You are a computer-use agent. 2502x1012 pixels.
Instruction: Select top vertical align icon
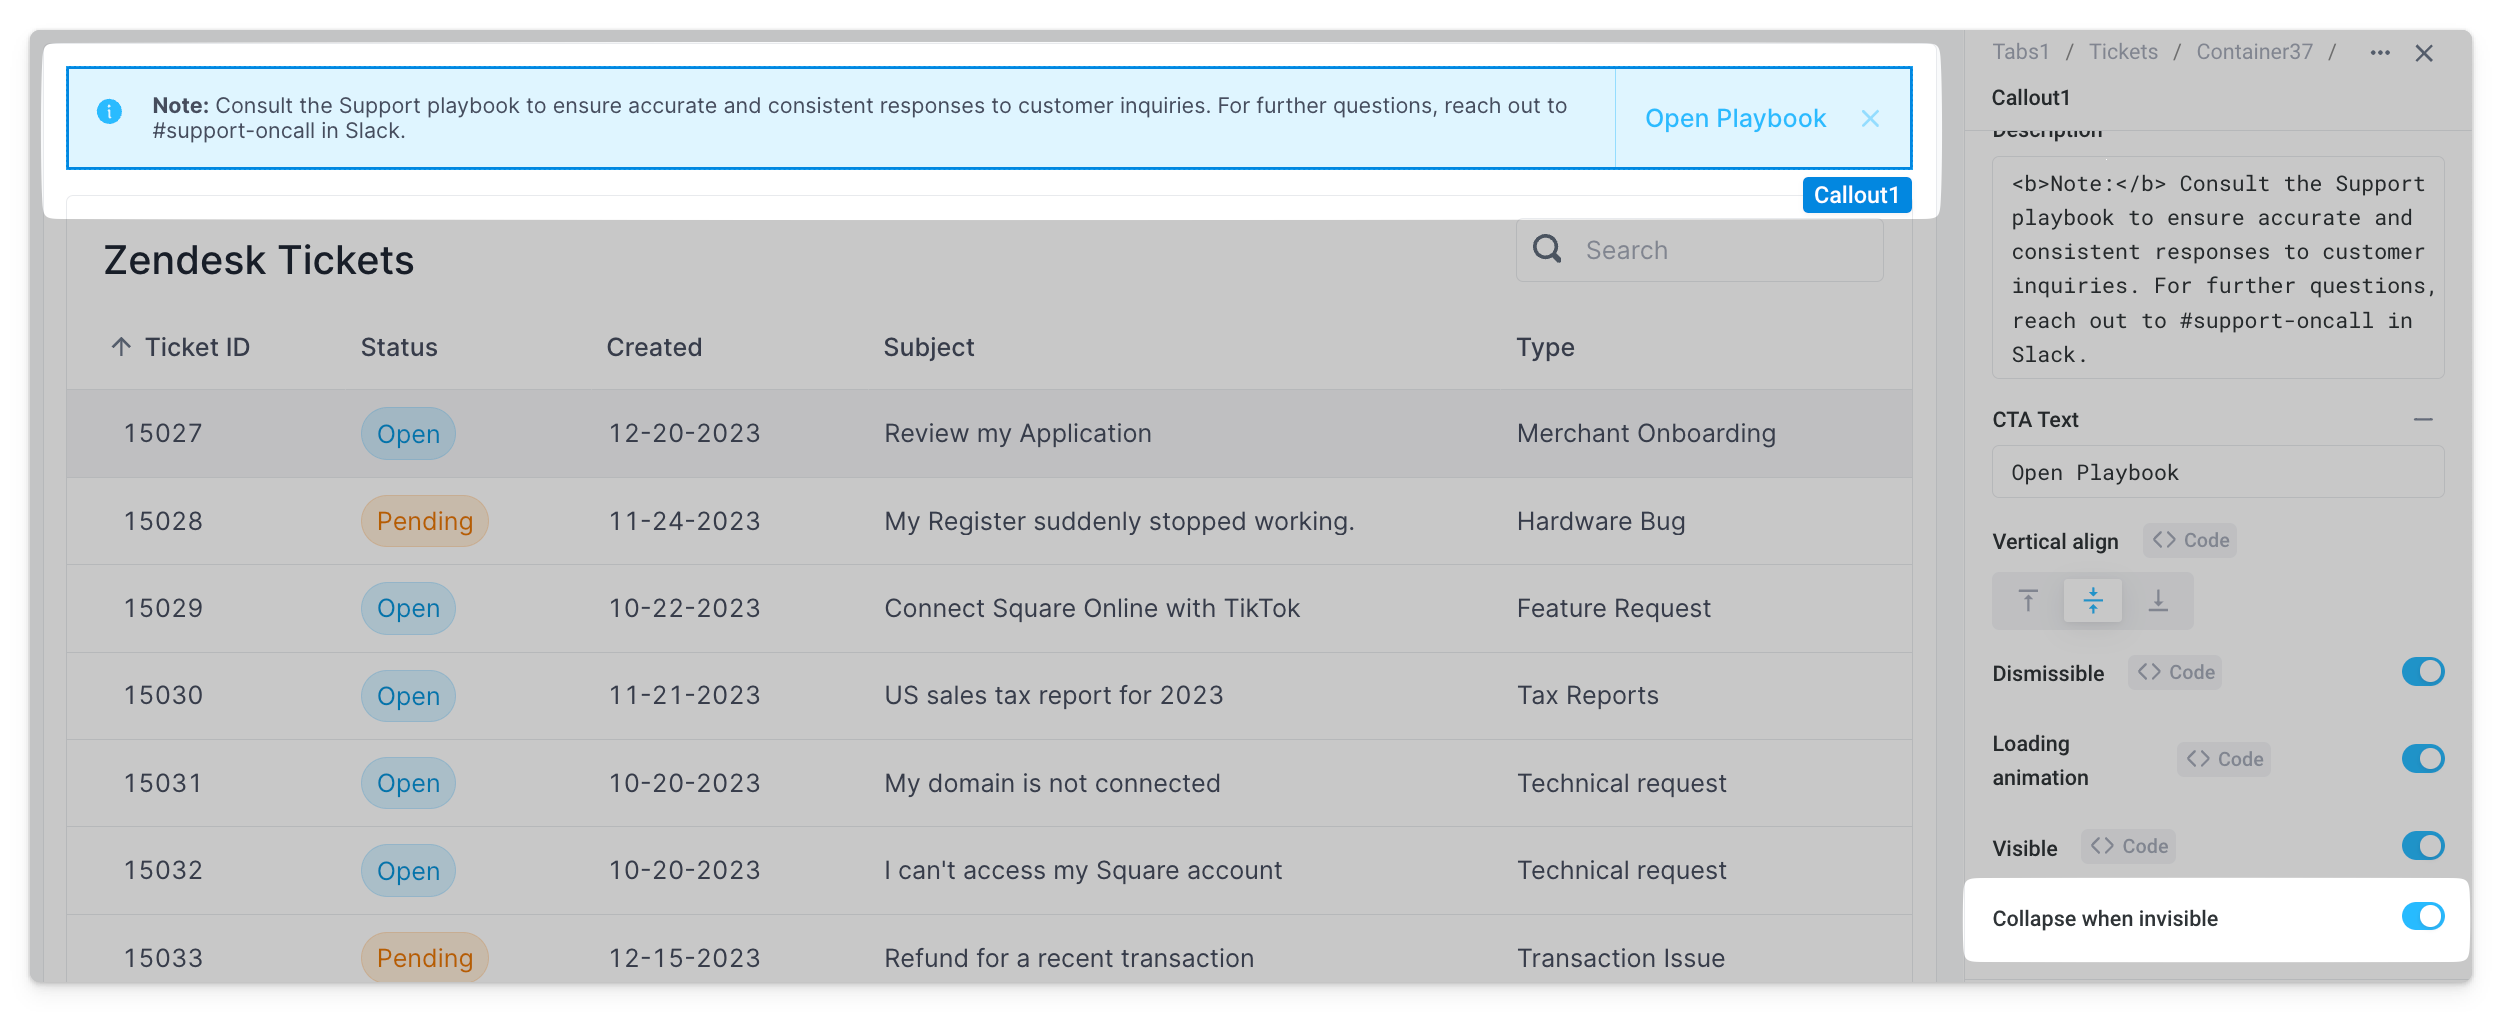click(2028, 601)
